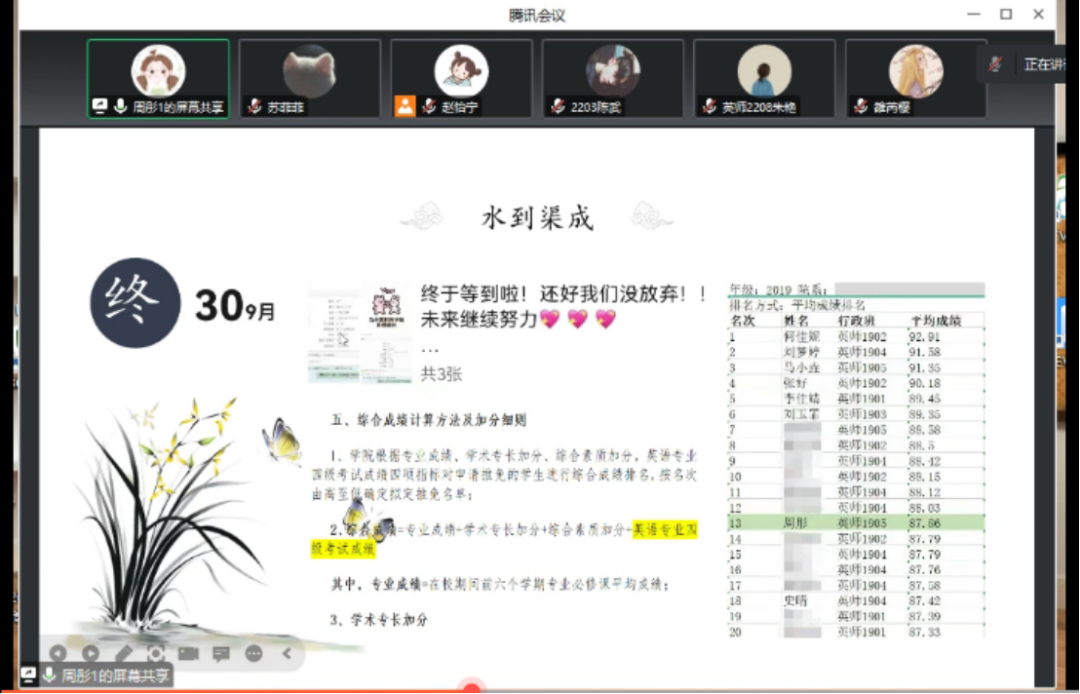This screenshot has width=1080, height=694.
Task: Open the more options ellipsis menu
Action: [254, 653]
